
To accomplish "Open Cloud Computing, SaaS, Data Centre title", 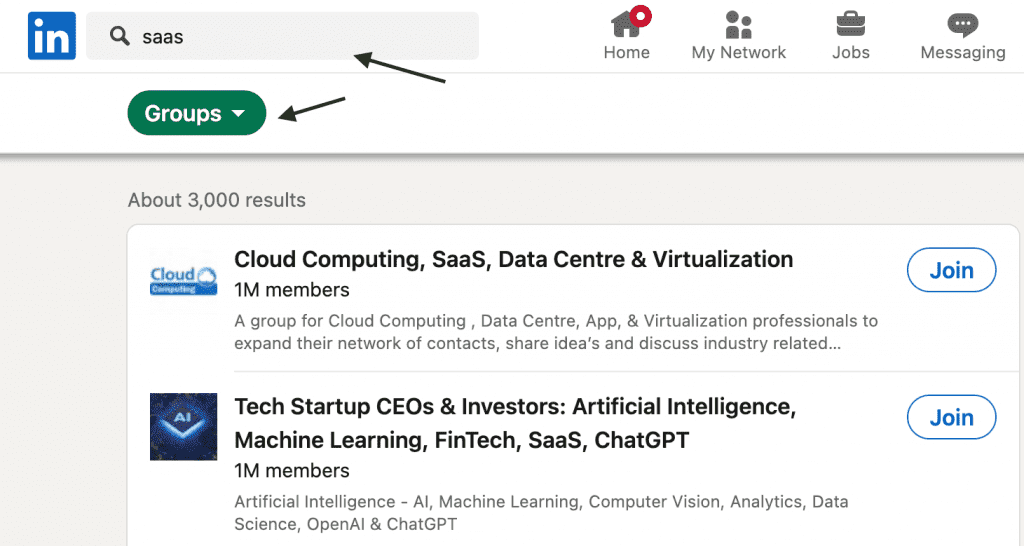I will click(513, 259).
